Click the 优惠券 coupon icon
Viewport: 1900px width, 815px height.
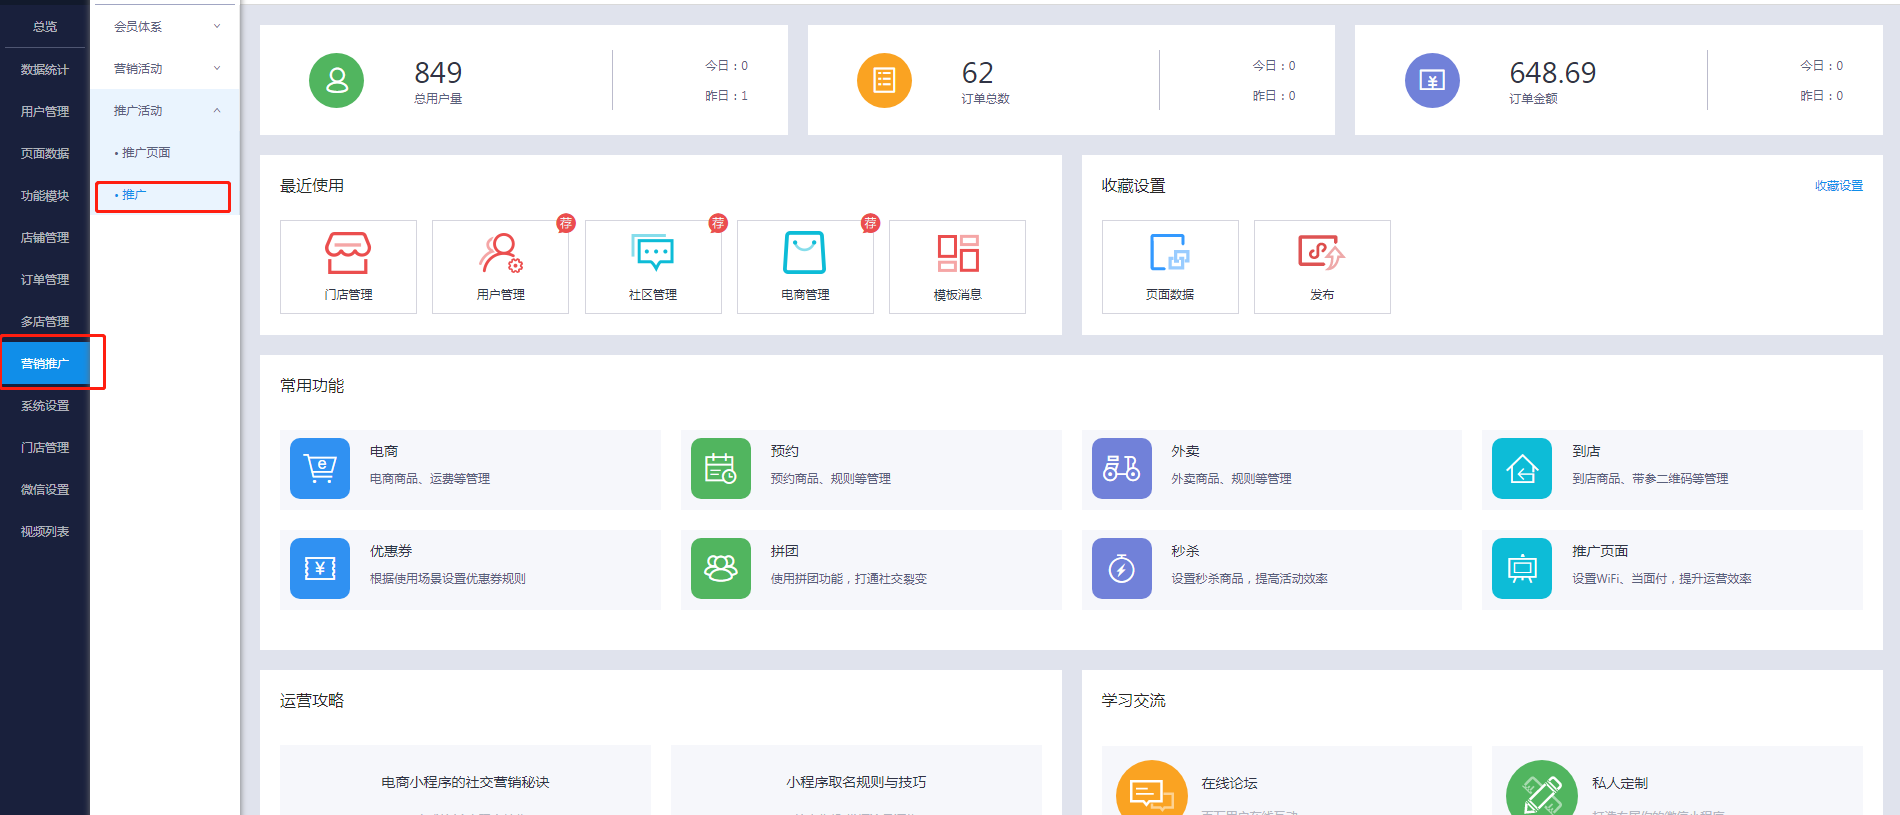[320, 568]
